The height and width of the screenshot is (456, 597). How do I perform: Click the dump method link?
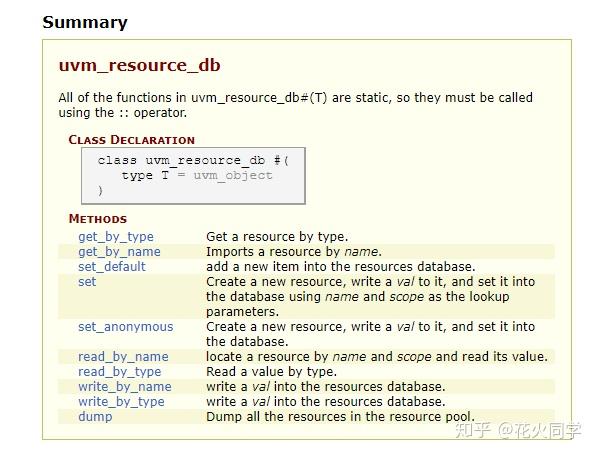tap(95, 416)
